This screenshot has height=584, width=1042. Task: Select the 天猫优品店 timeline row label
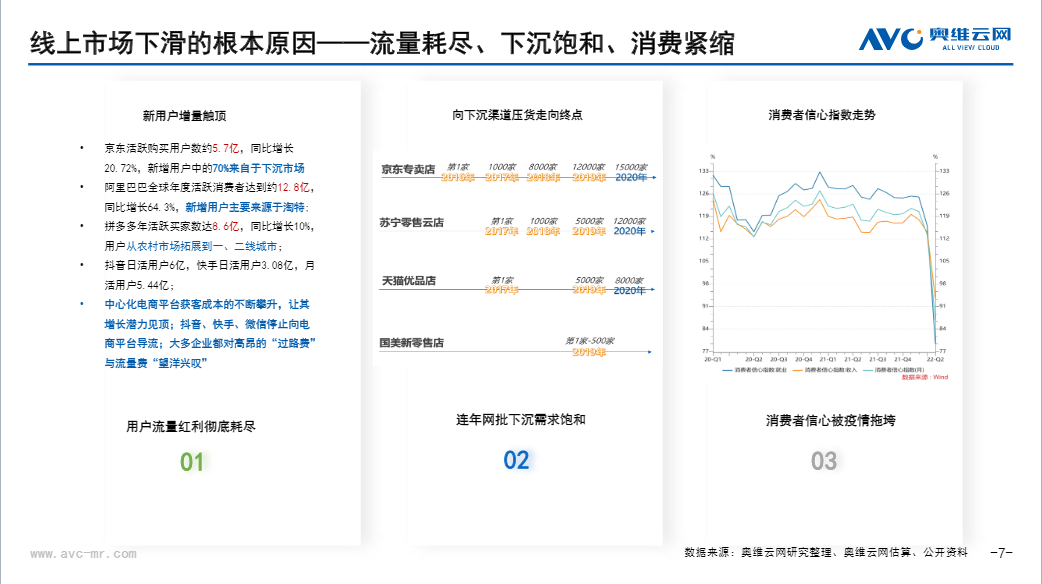(408, 281)
